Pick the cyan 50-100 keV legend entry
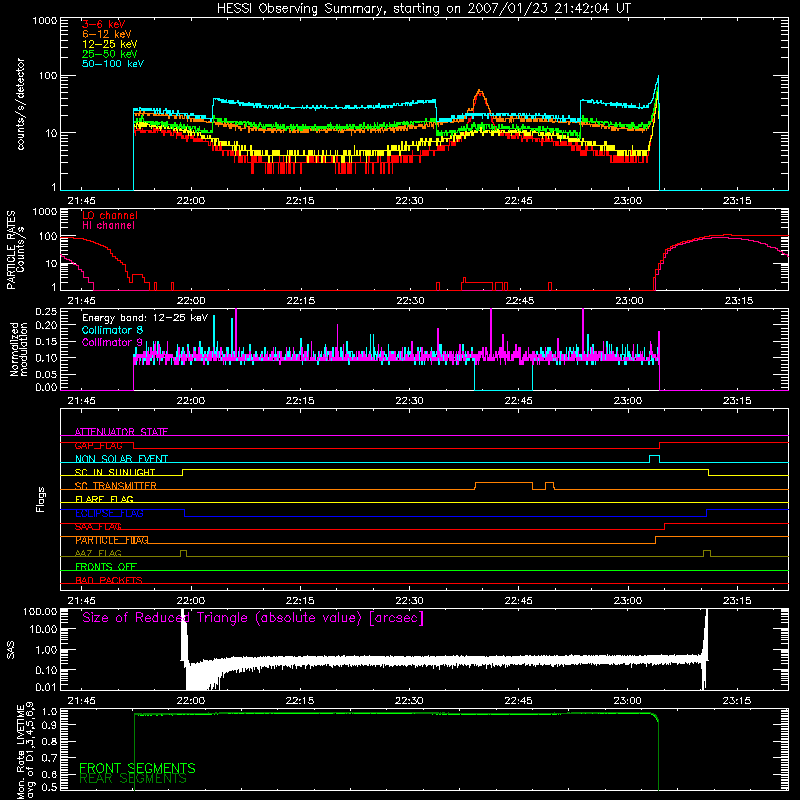Viewport: 800px width, 800px height. click(x=113, y=64)
